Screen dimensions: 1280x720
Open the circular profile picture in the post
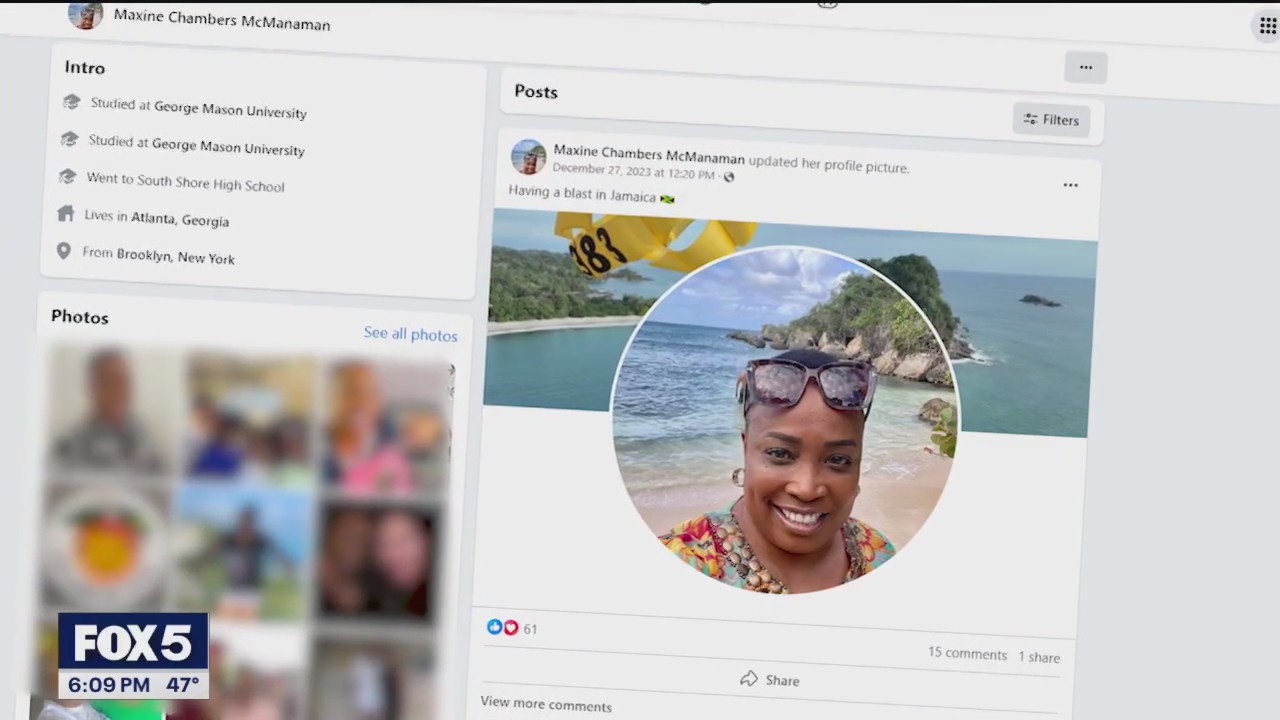coord(784,420)
